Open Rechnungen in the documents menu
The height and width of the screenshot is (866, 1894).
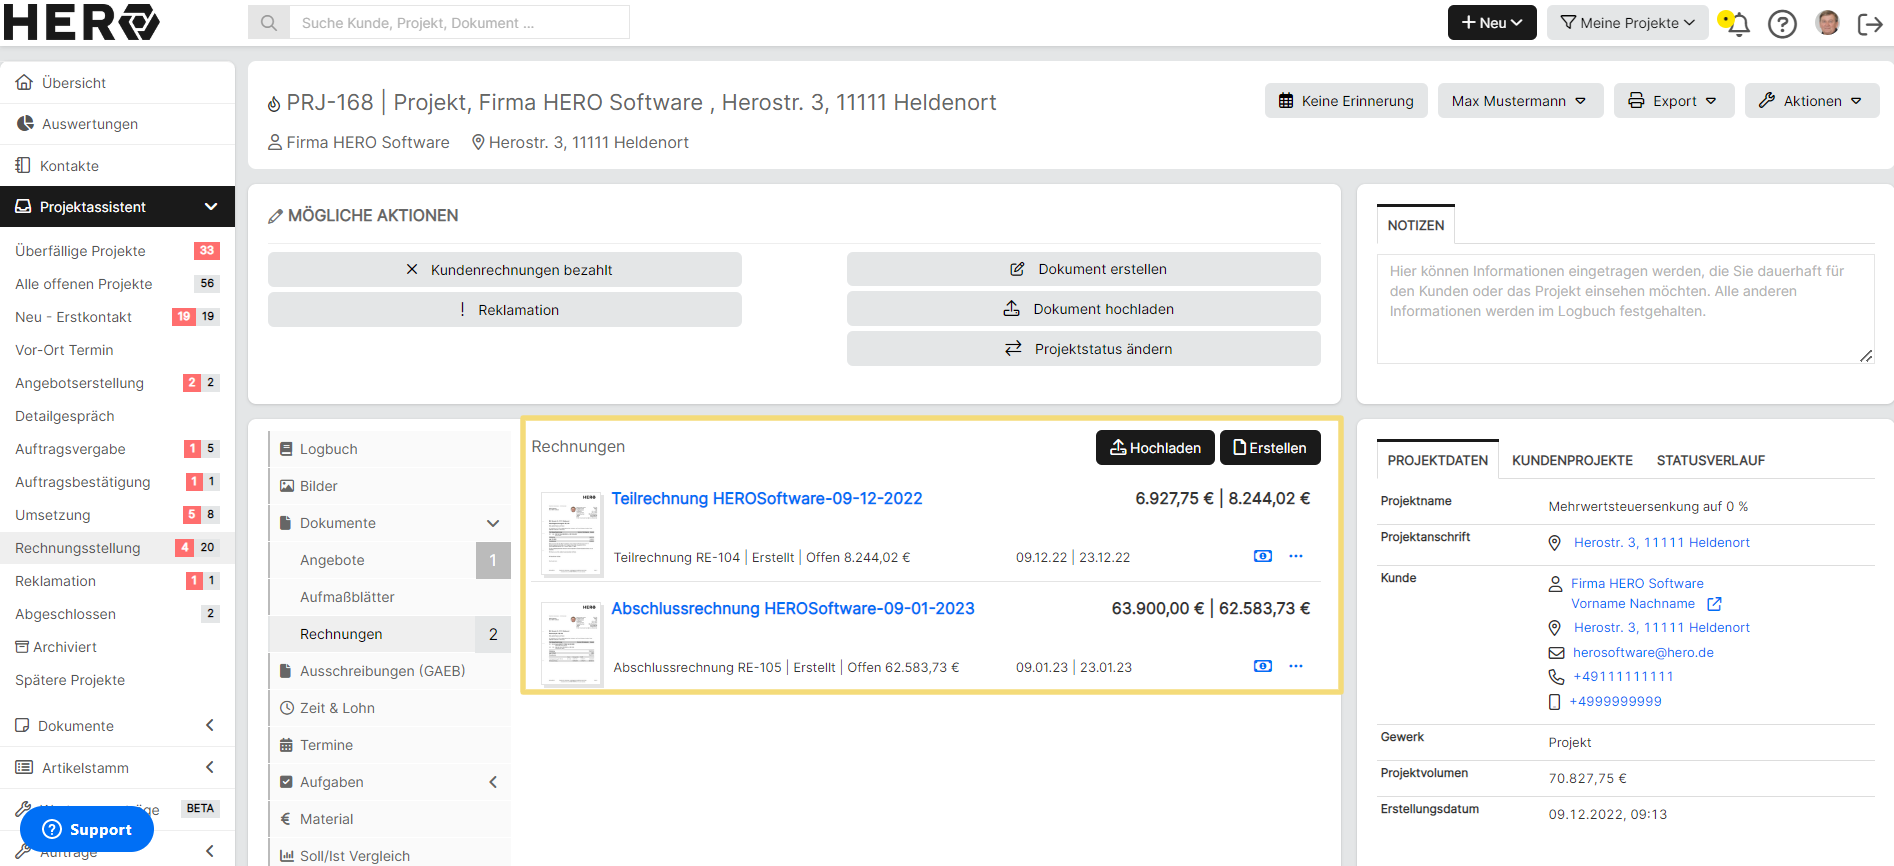pos(390,634)
